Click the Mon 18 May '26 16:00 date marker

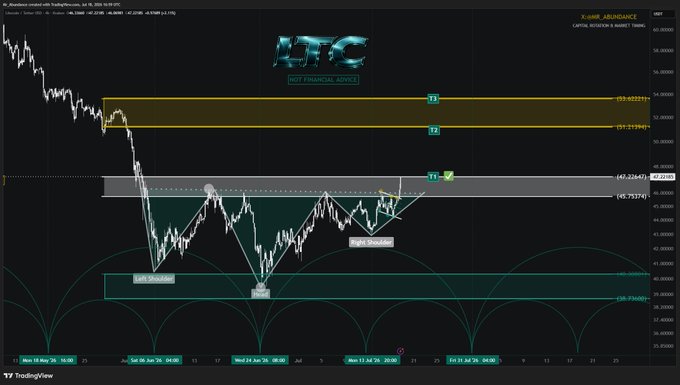[48, 360]
